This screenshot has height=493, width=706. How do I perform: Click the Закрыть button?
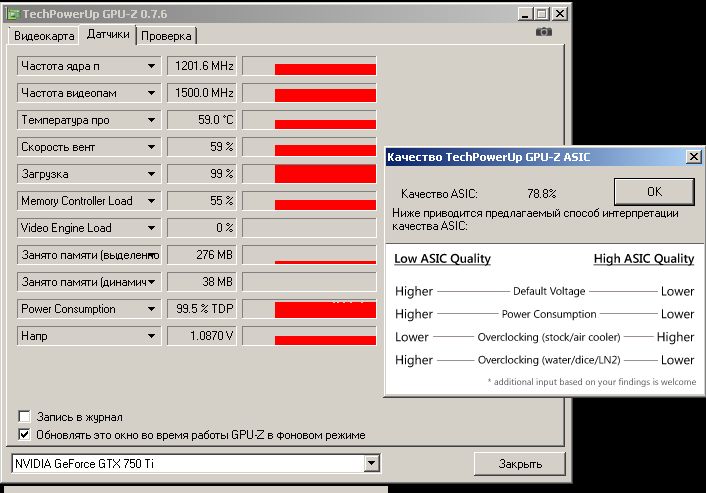click(520, 464)
